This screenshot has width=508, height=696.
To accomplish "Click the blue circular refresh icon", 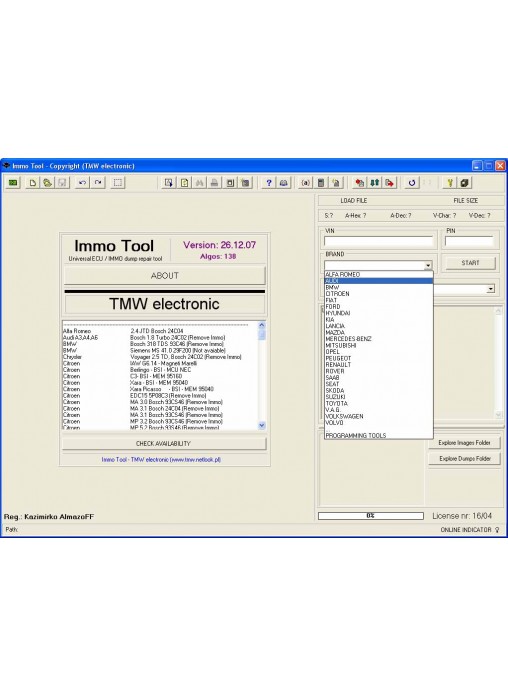I will point(412,182).
